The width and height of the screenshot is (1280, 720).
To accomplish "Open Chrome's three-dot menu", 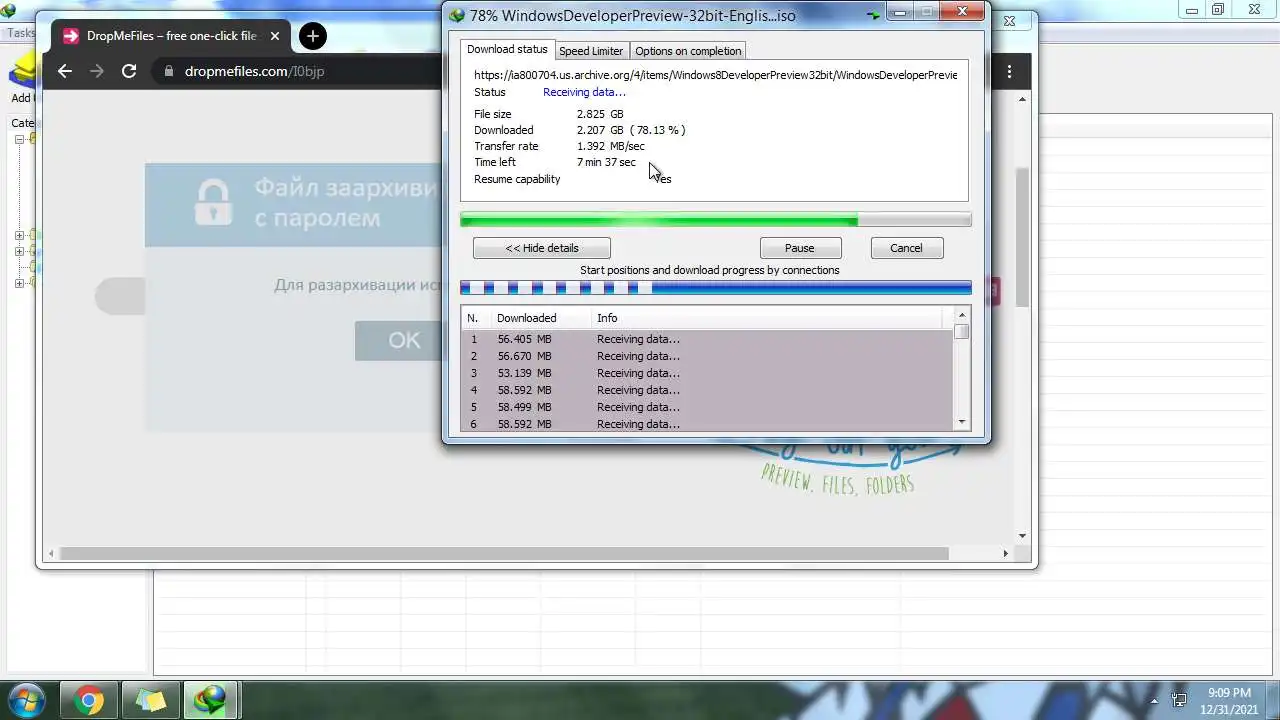I will click(x=1009, y=71).
